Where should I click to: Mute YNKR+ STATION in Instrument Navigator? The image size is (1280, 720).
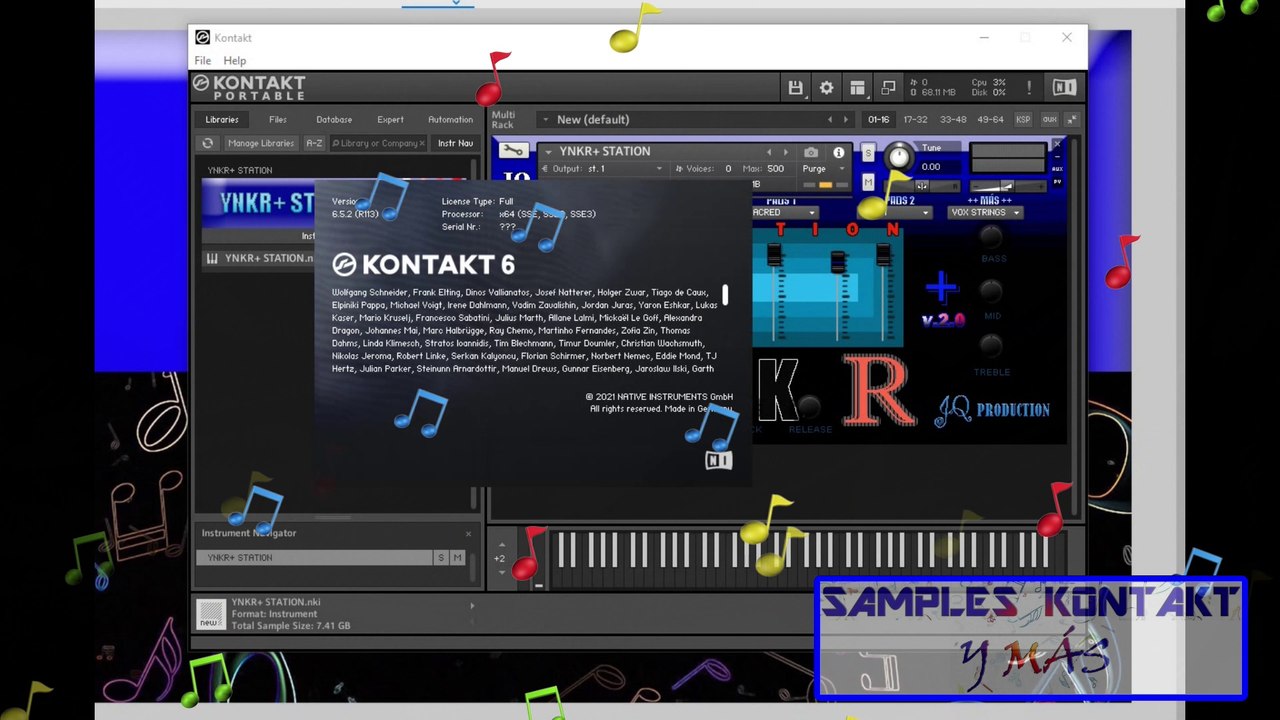pyautogui.click(x=457, y=557)
